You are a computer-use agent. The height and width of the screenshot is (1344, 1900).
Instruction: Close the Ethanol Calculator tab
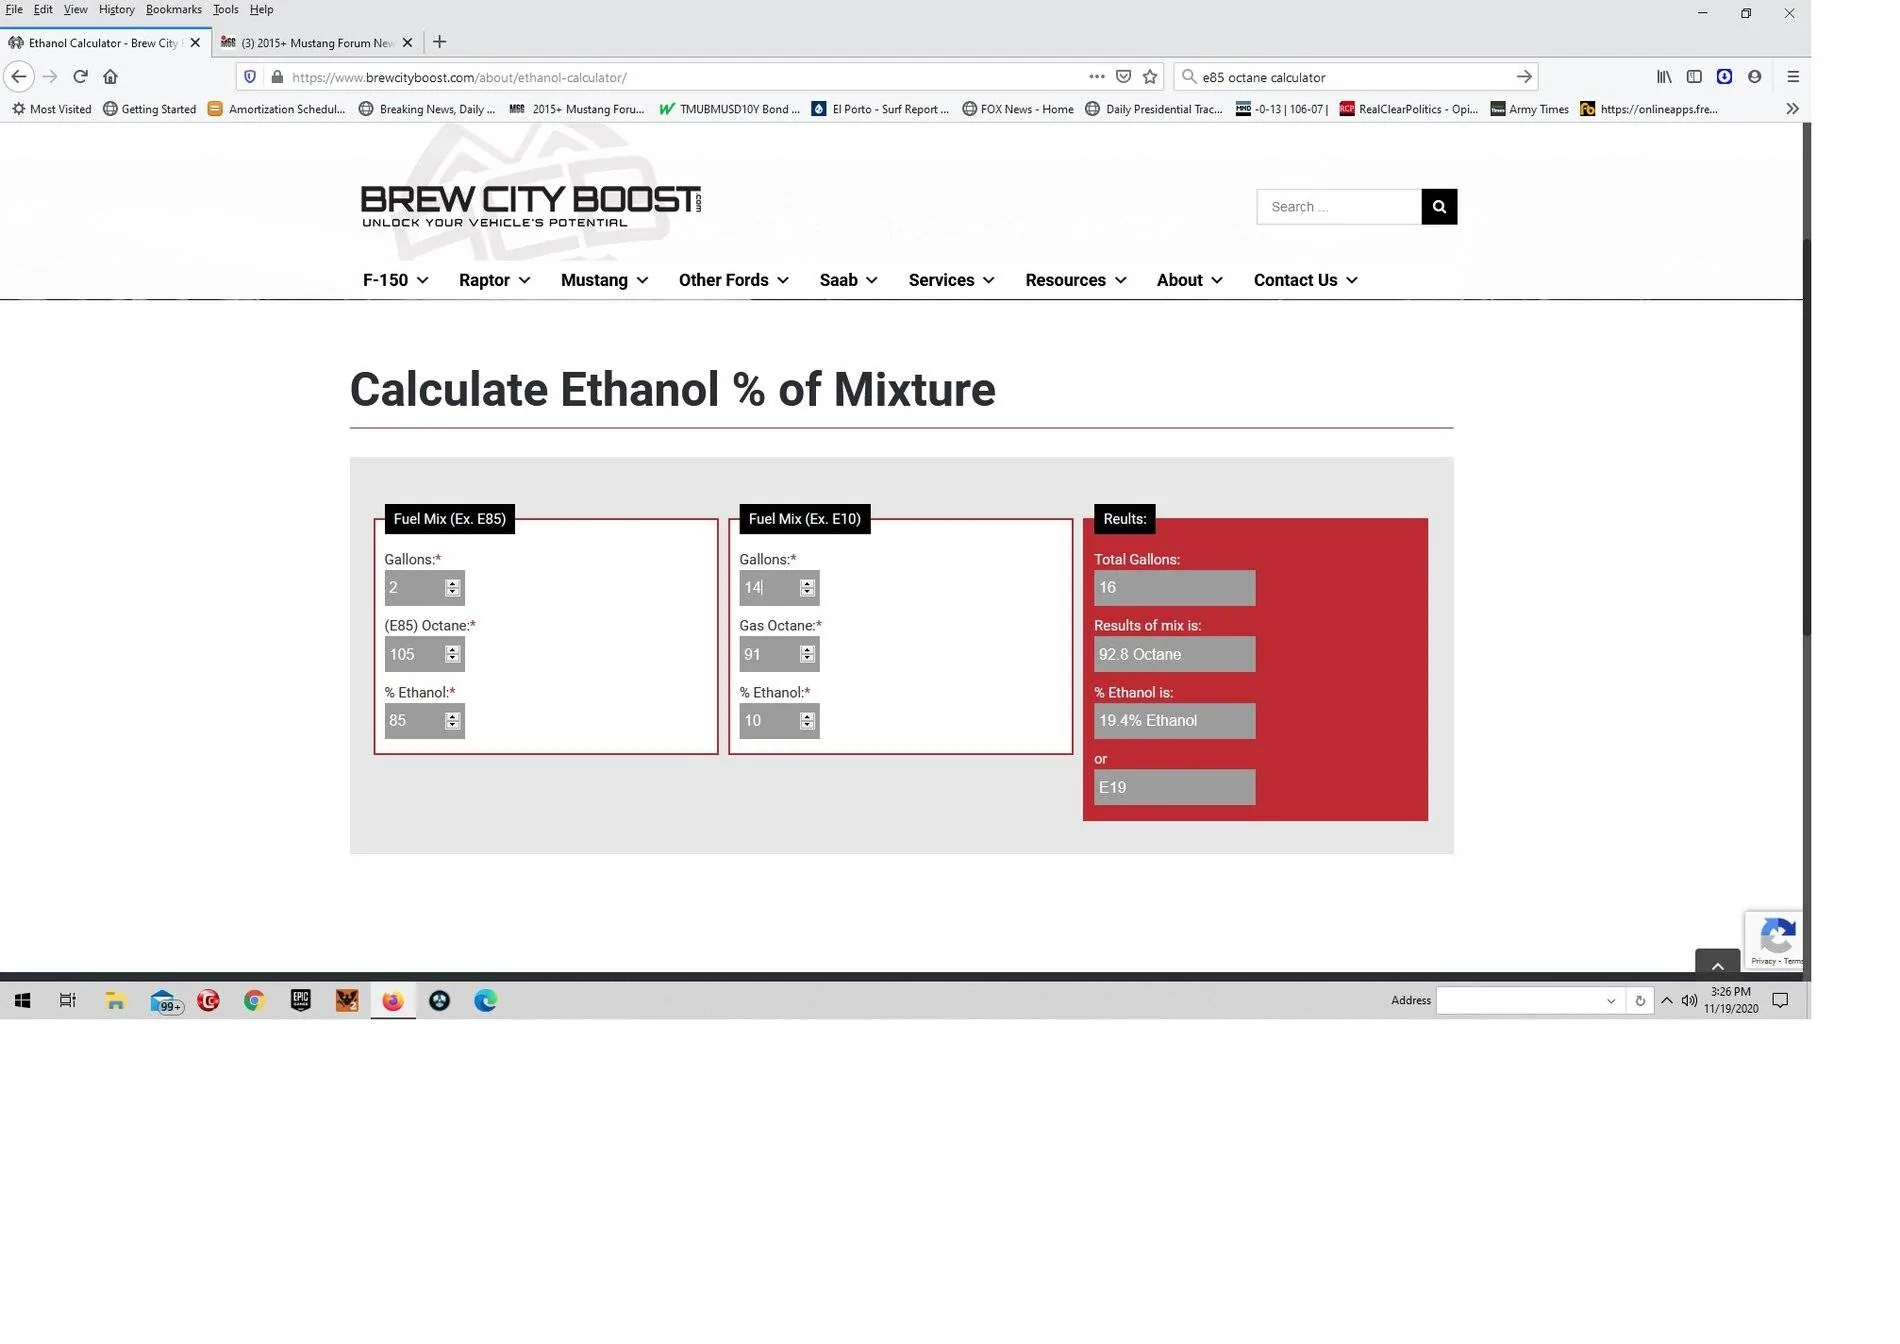(x=195, y=43)
